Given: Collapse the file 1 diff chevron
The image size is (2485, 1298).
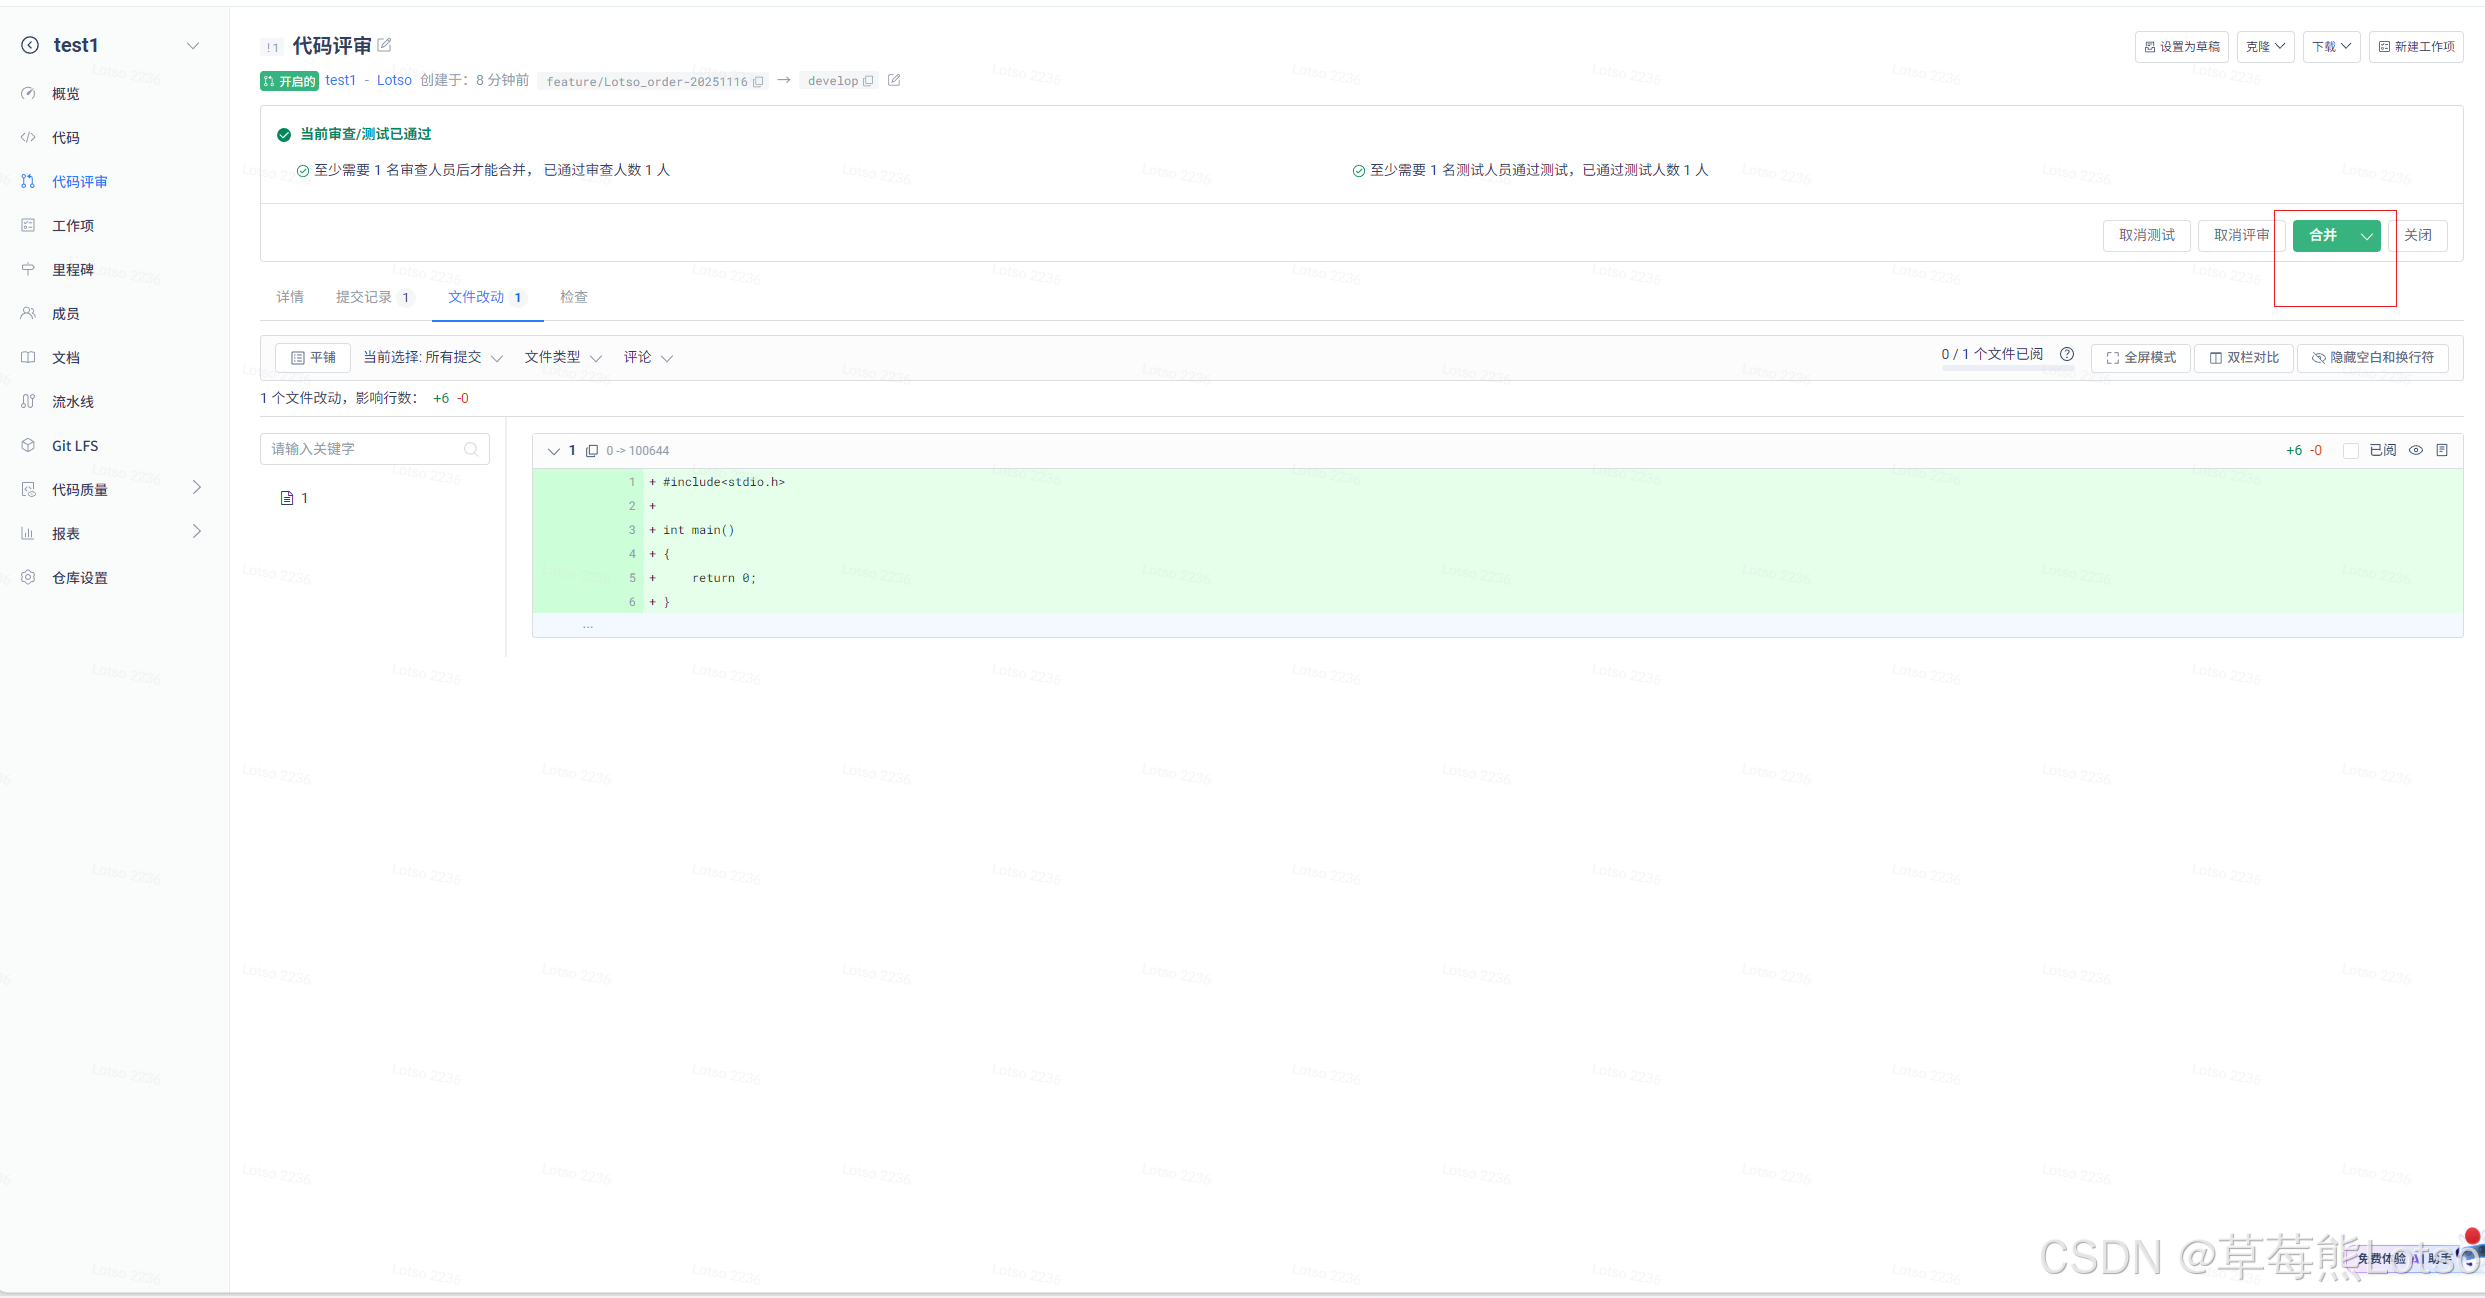Looking at the screenshot, I should click(x=553, y=451).
